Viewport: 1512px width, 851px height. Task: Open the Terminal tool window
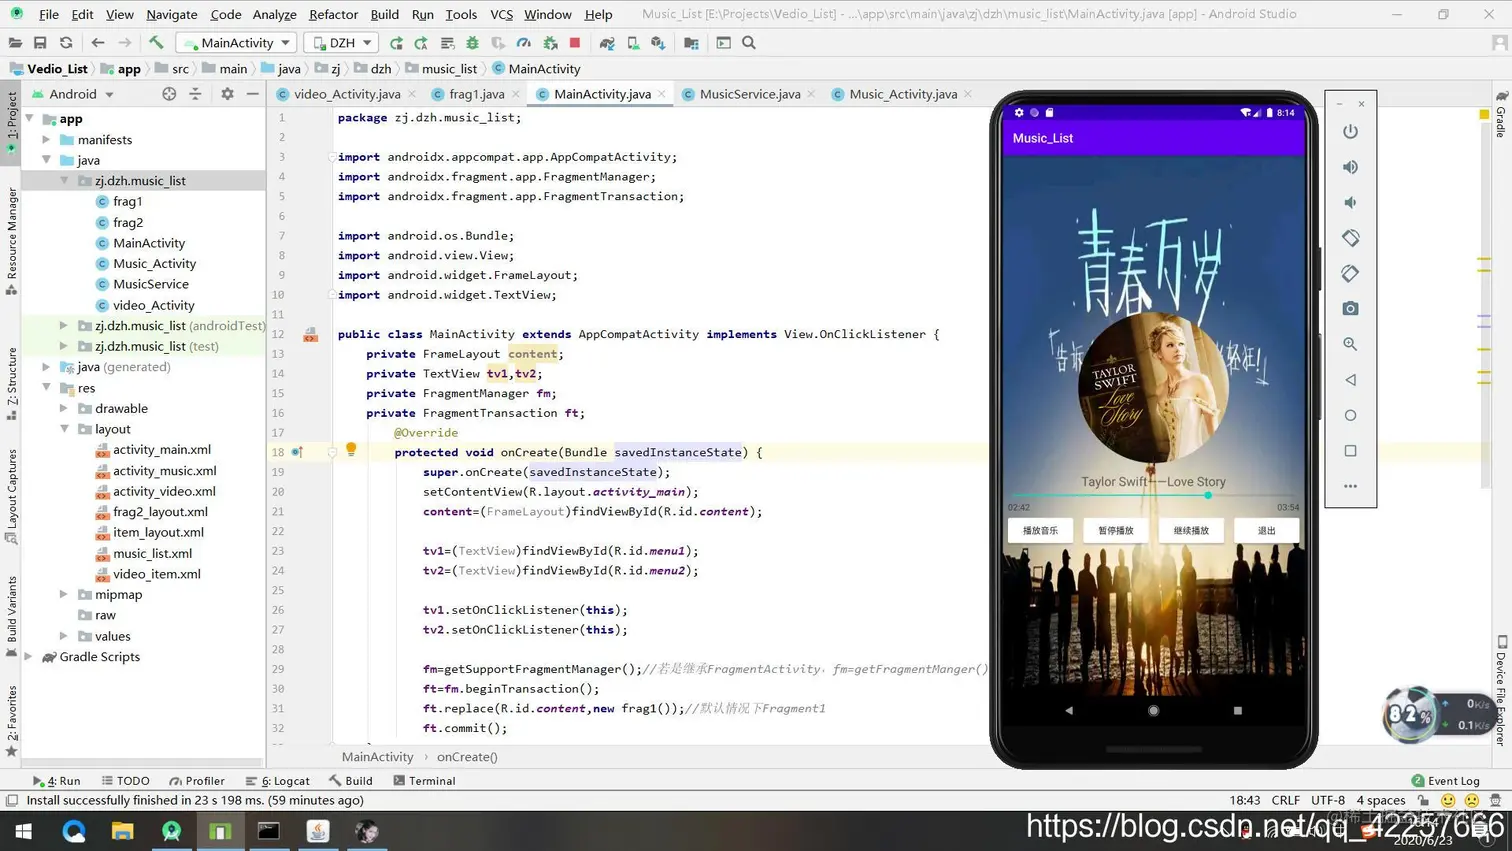click(x=424, y=781)
